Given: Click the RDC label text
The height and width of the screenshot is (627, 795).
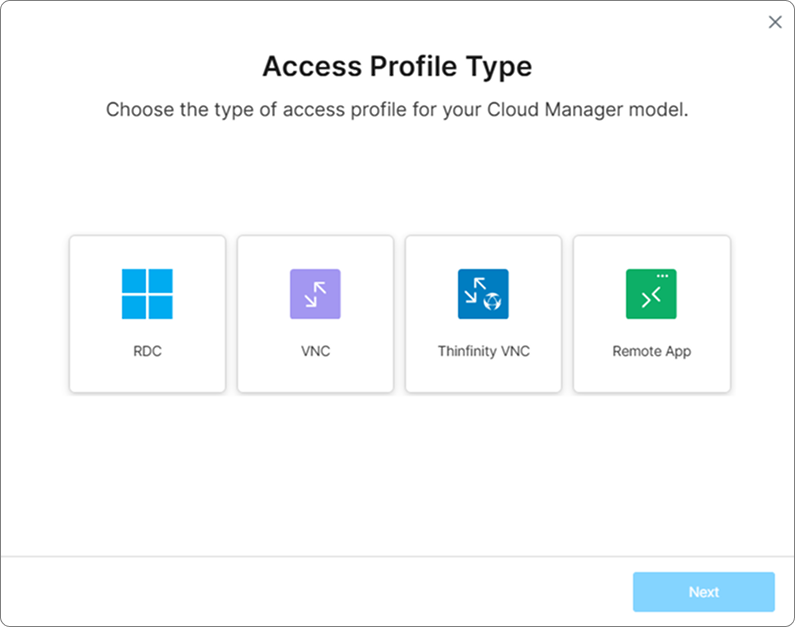Looking at the screenshot, I should (x=148, y=351).
